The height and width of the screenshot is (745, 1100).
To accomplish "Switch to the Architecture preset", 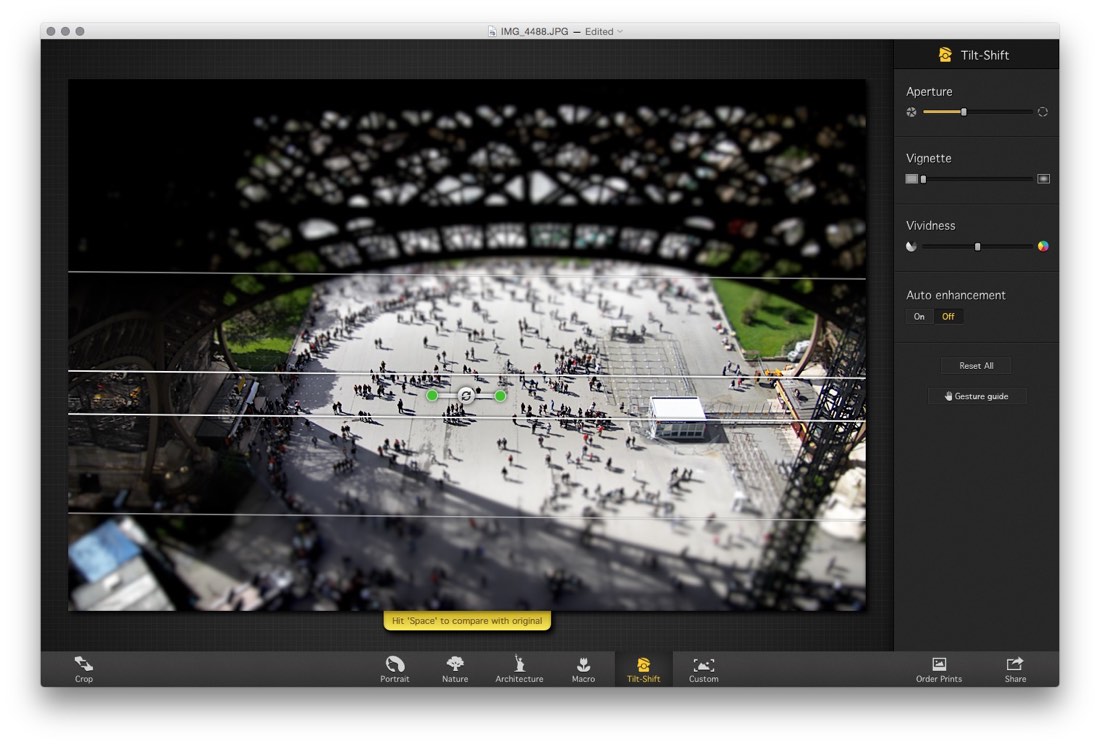I will 519,669.
